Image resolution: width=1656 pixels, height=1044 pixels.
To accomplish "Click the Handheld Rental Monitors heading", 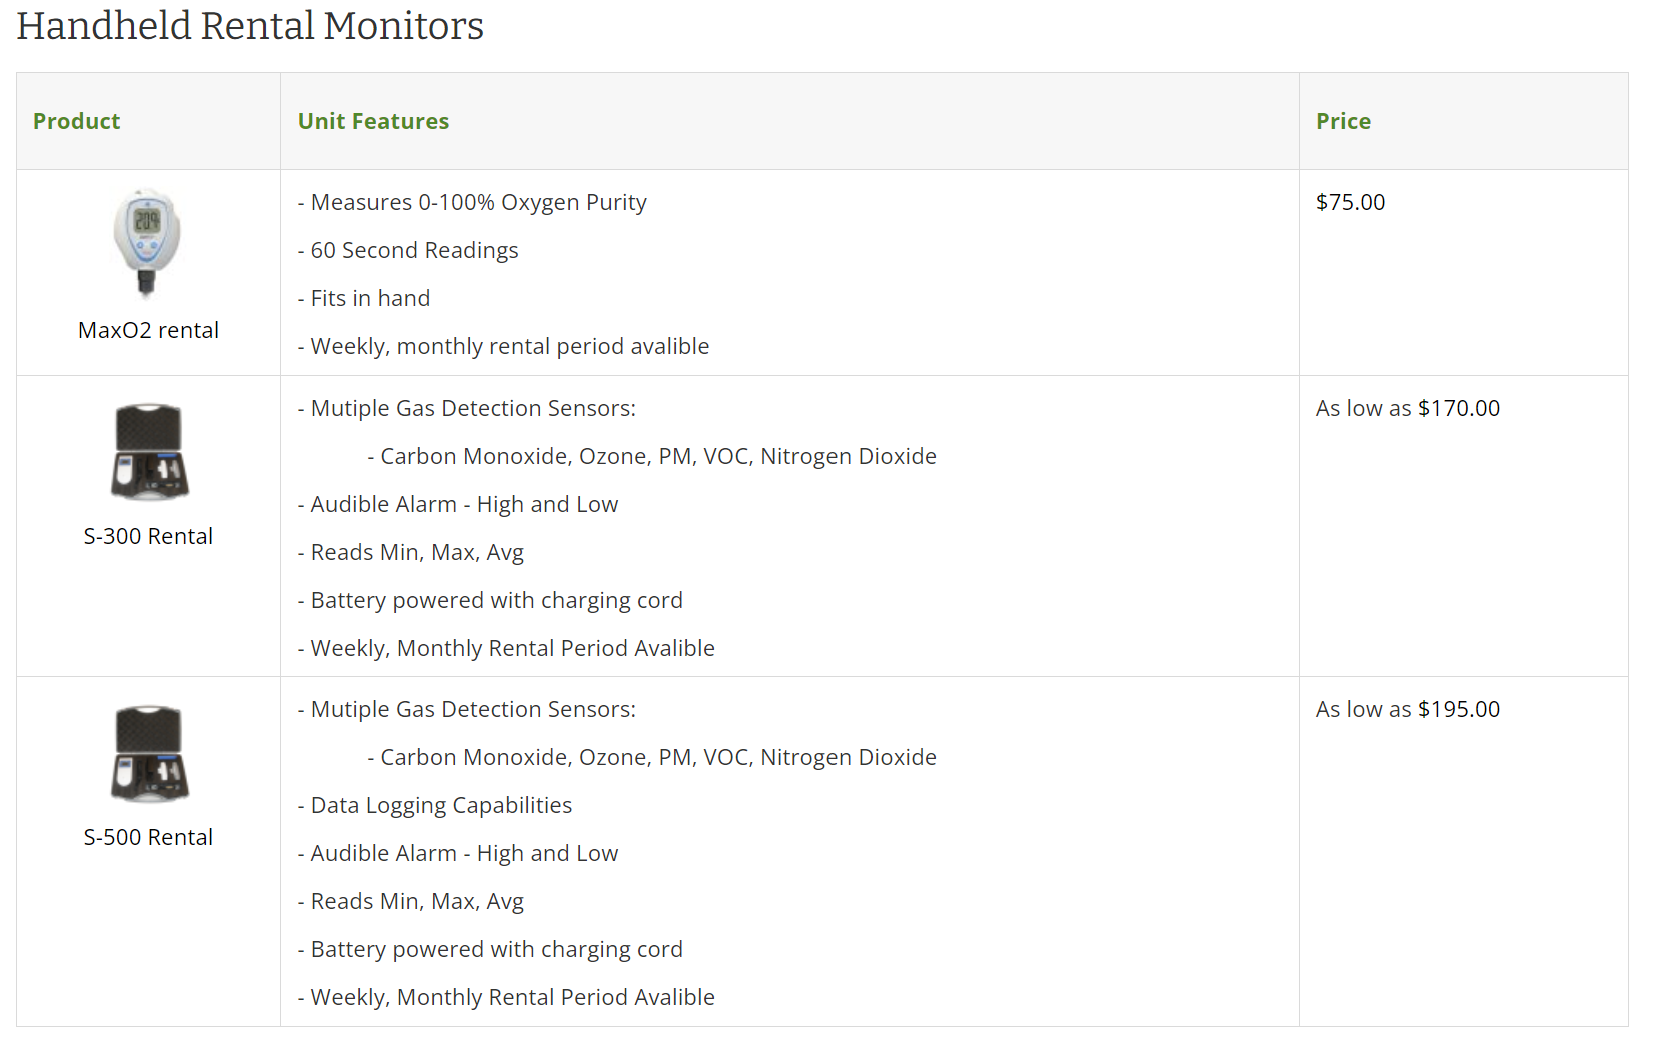I will tap(250, 26).
